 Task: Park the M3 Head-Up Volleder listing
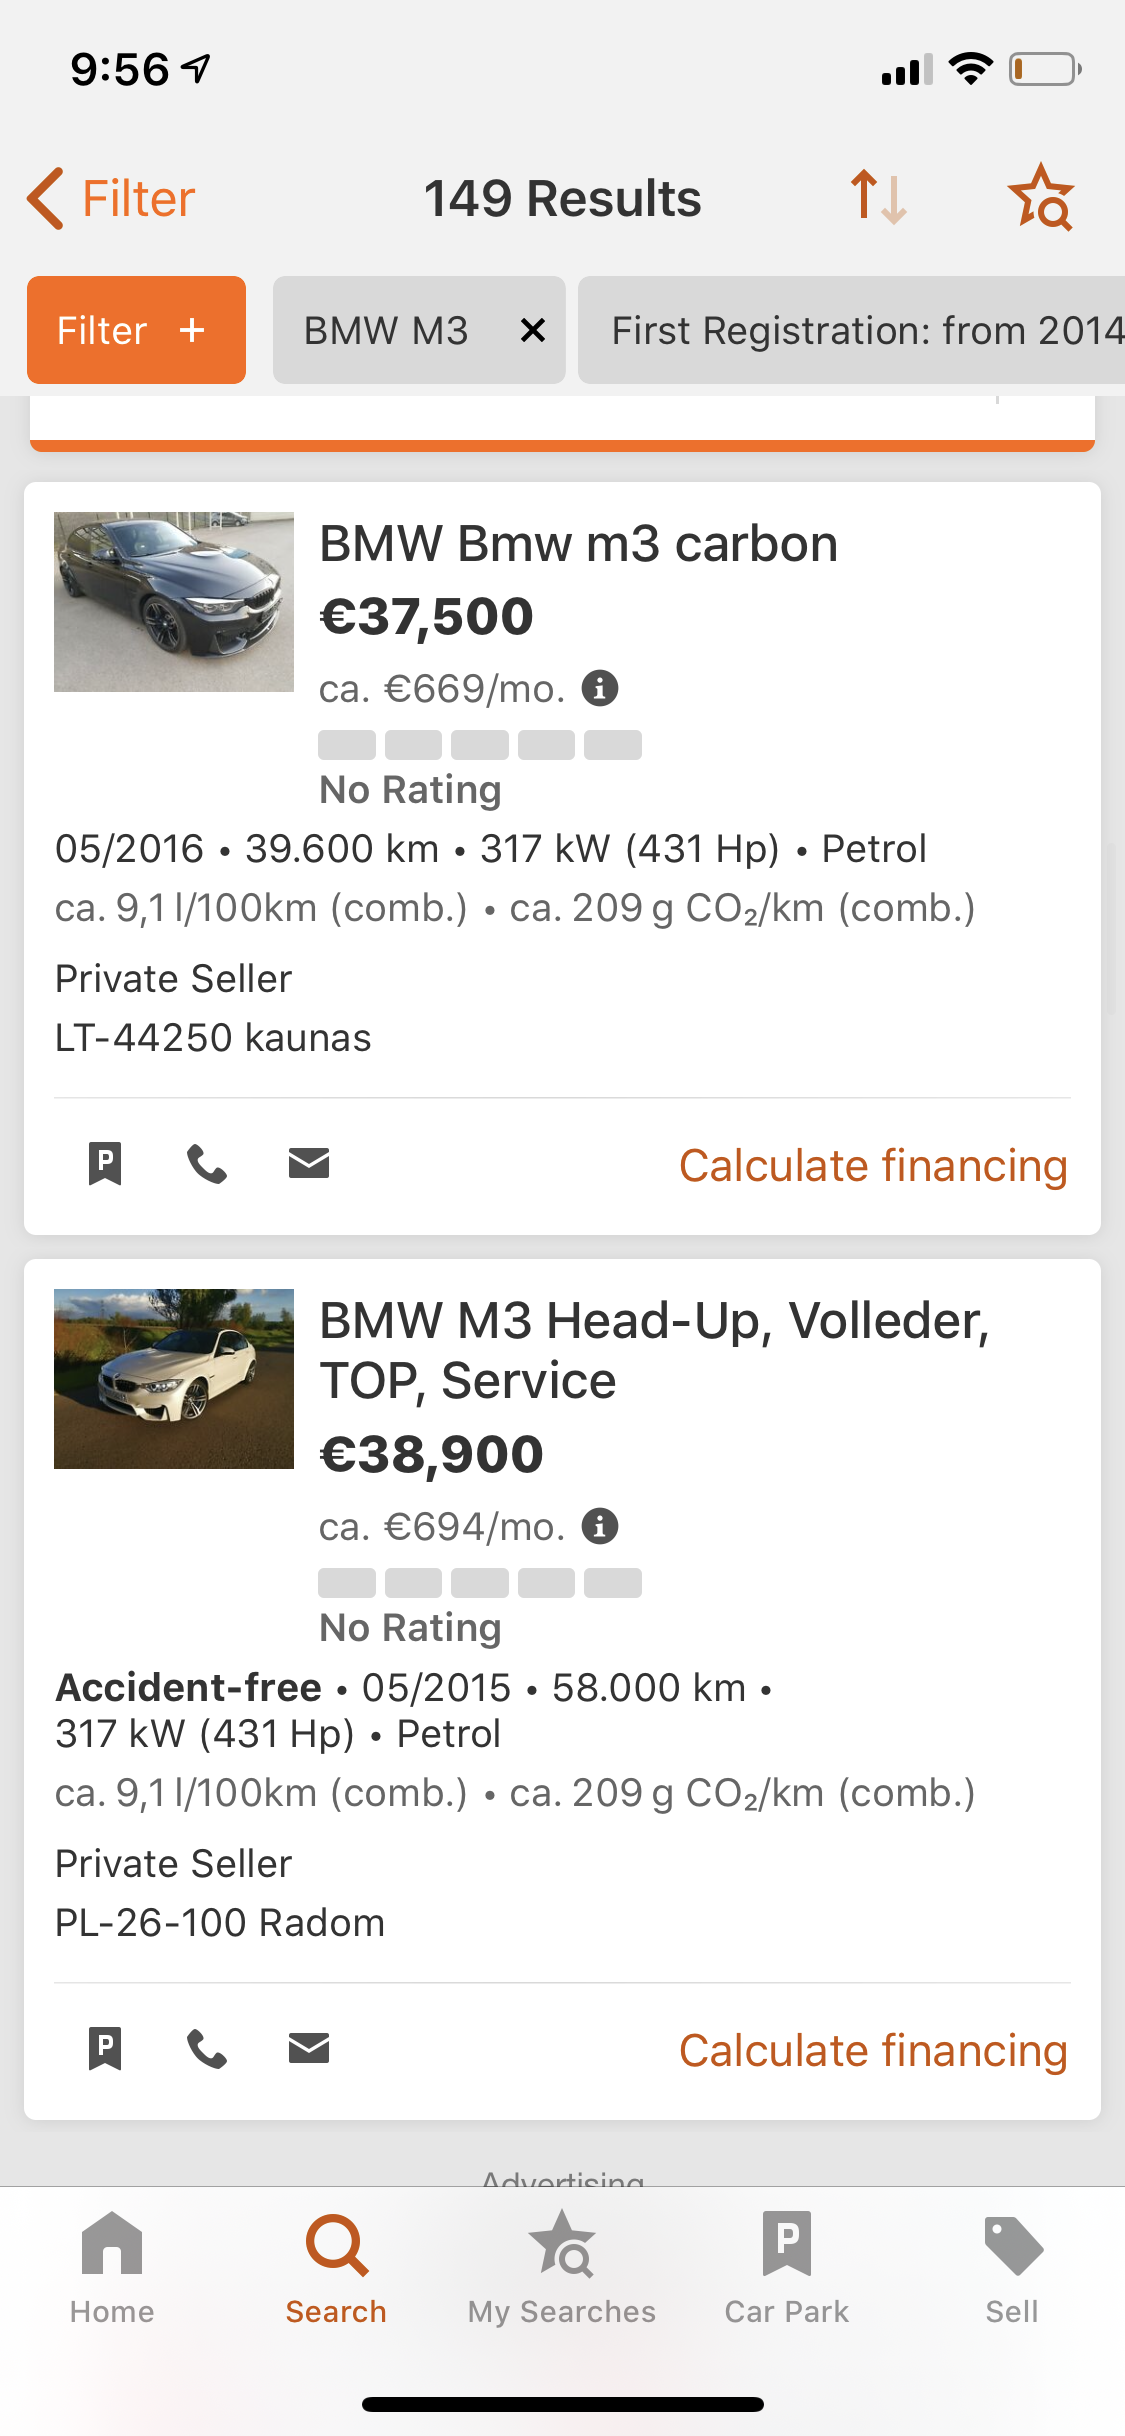105,2048
